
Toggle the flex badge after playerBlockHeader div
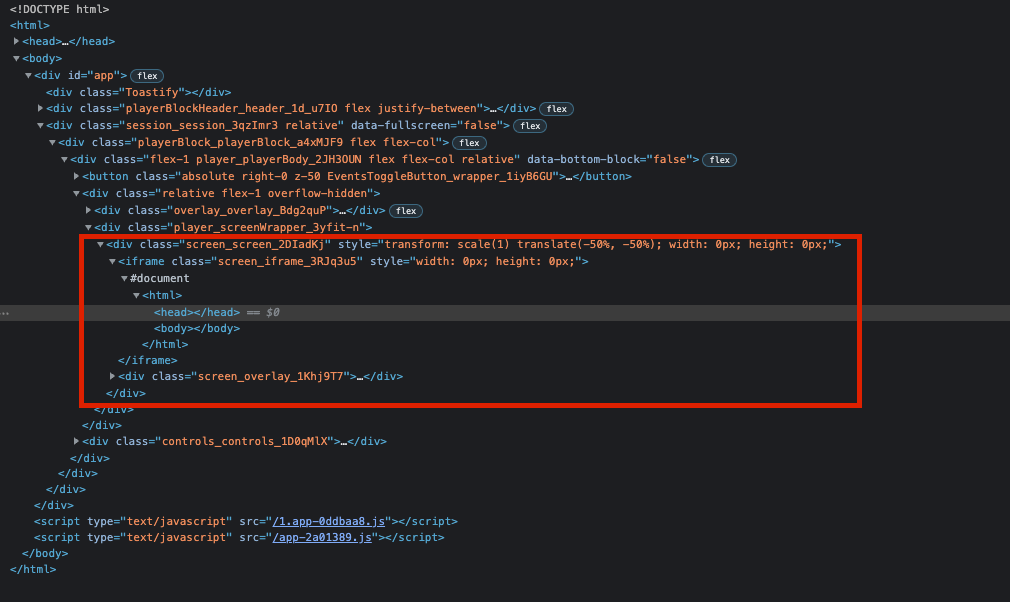point(556,108)
